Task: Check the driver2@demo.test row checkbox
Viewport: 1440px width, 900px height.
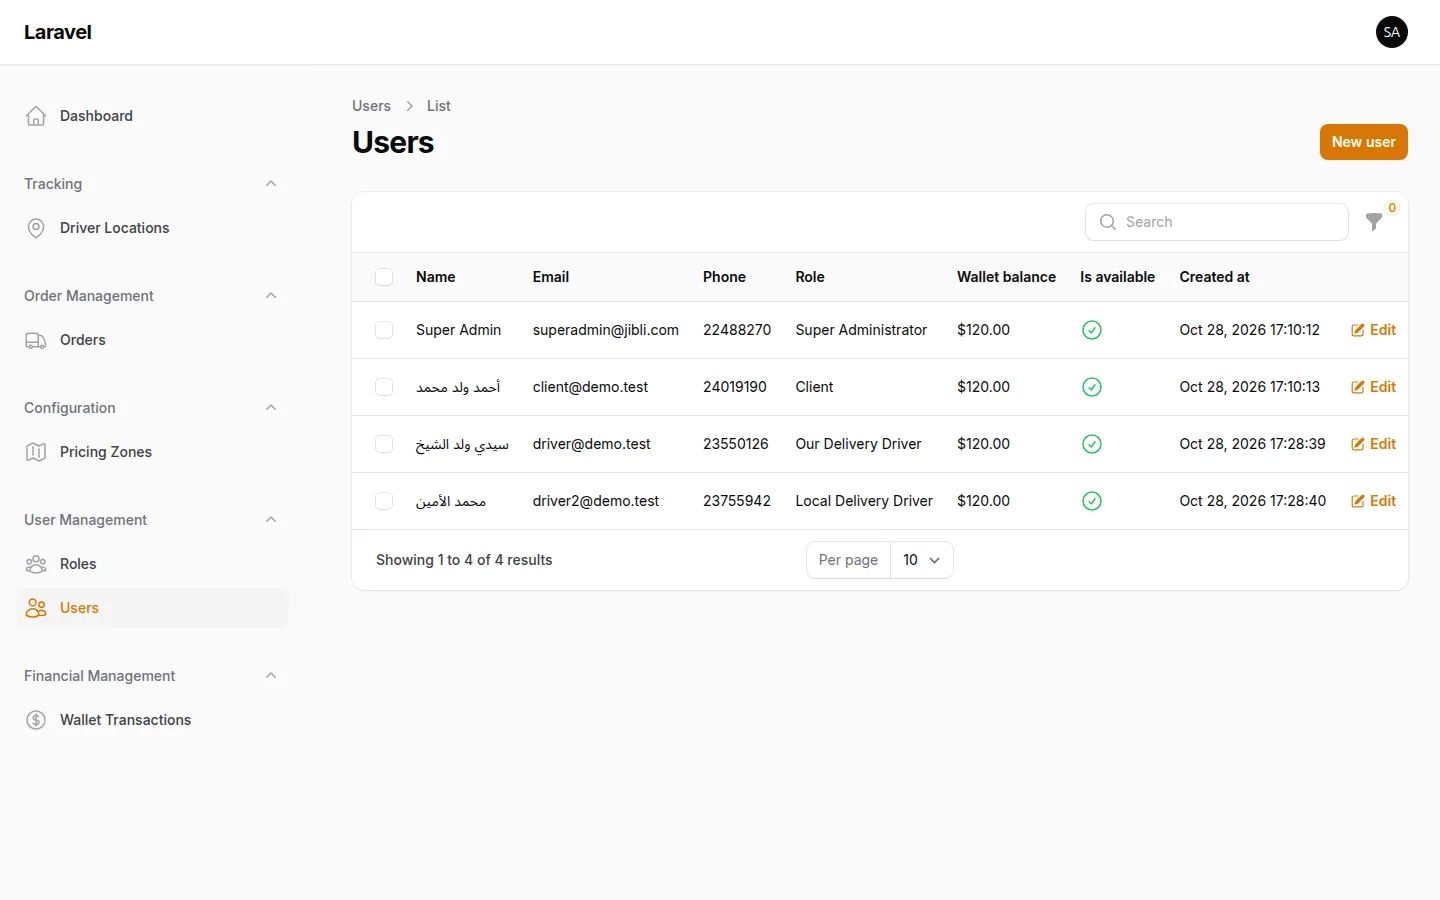Action: (x=384, y=501)
